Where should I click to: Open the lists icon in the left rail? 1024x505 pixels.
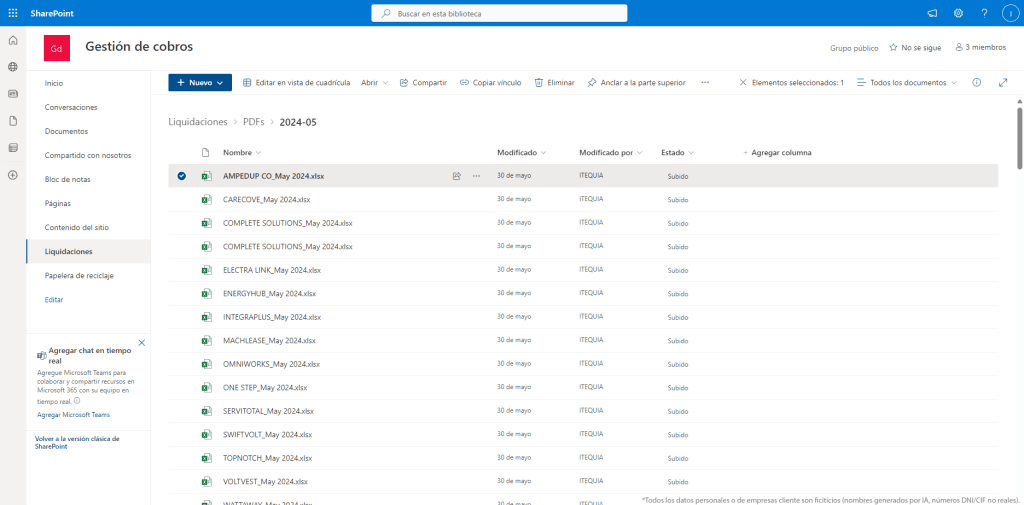click(13, 148)
